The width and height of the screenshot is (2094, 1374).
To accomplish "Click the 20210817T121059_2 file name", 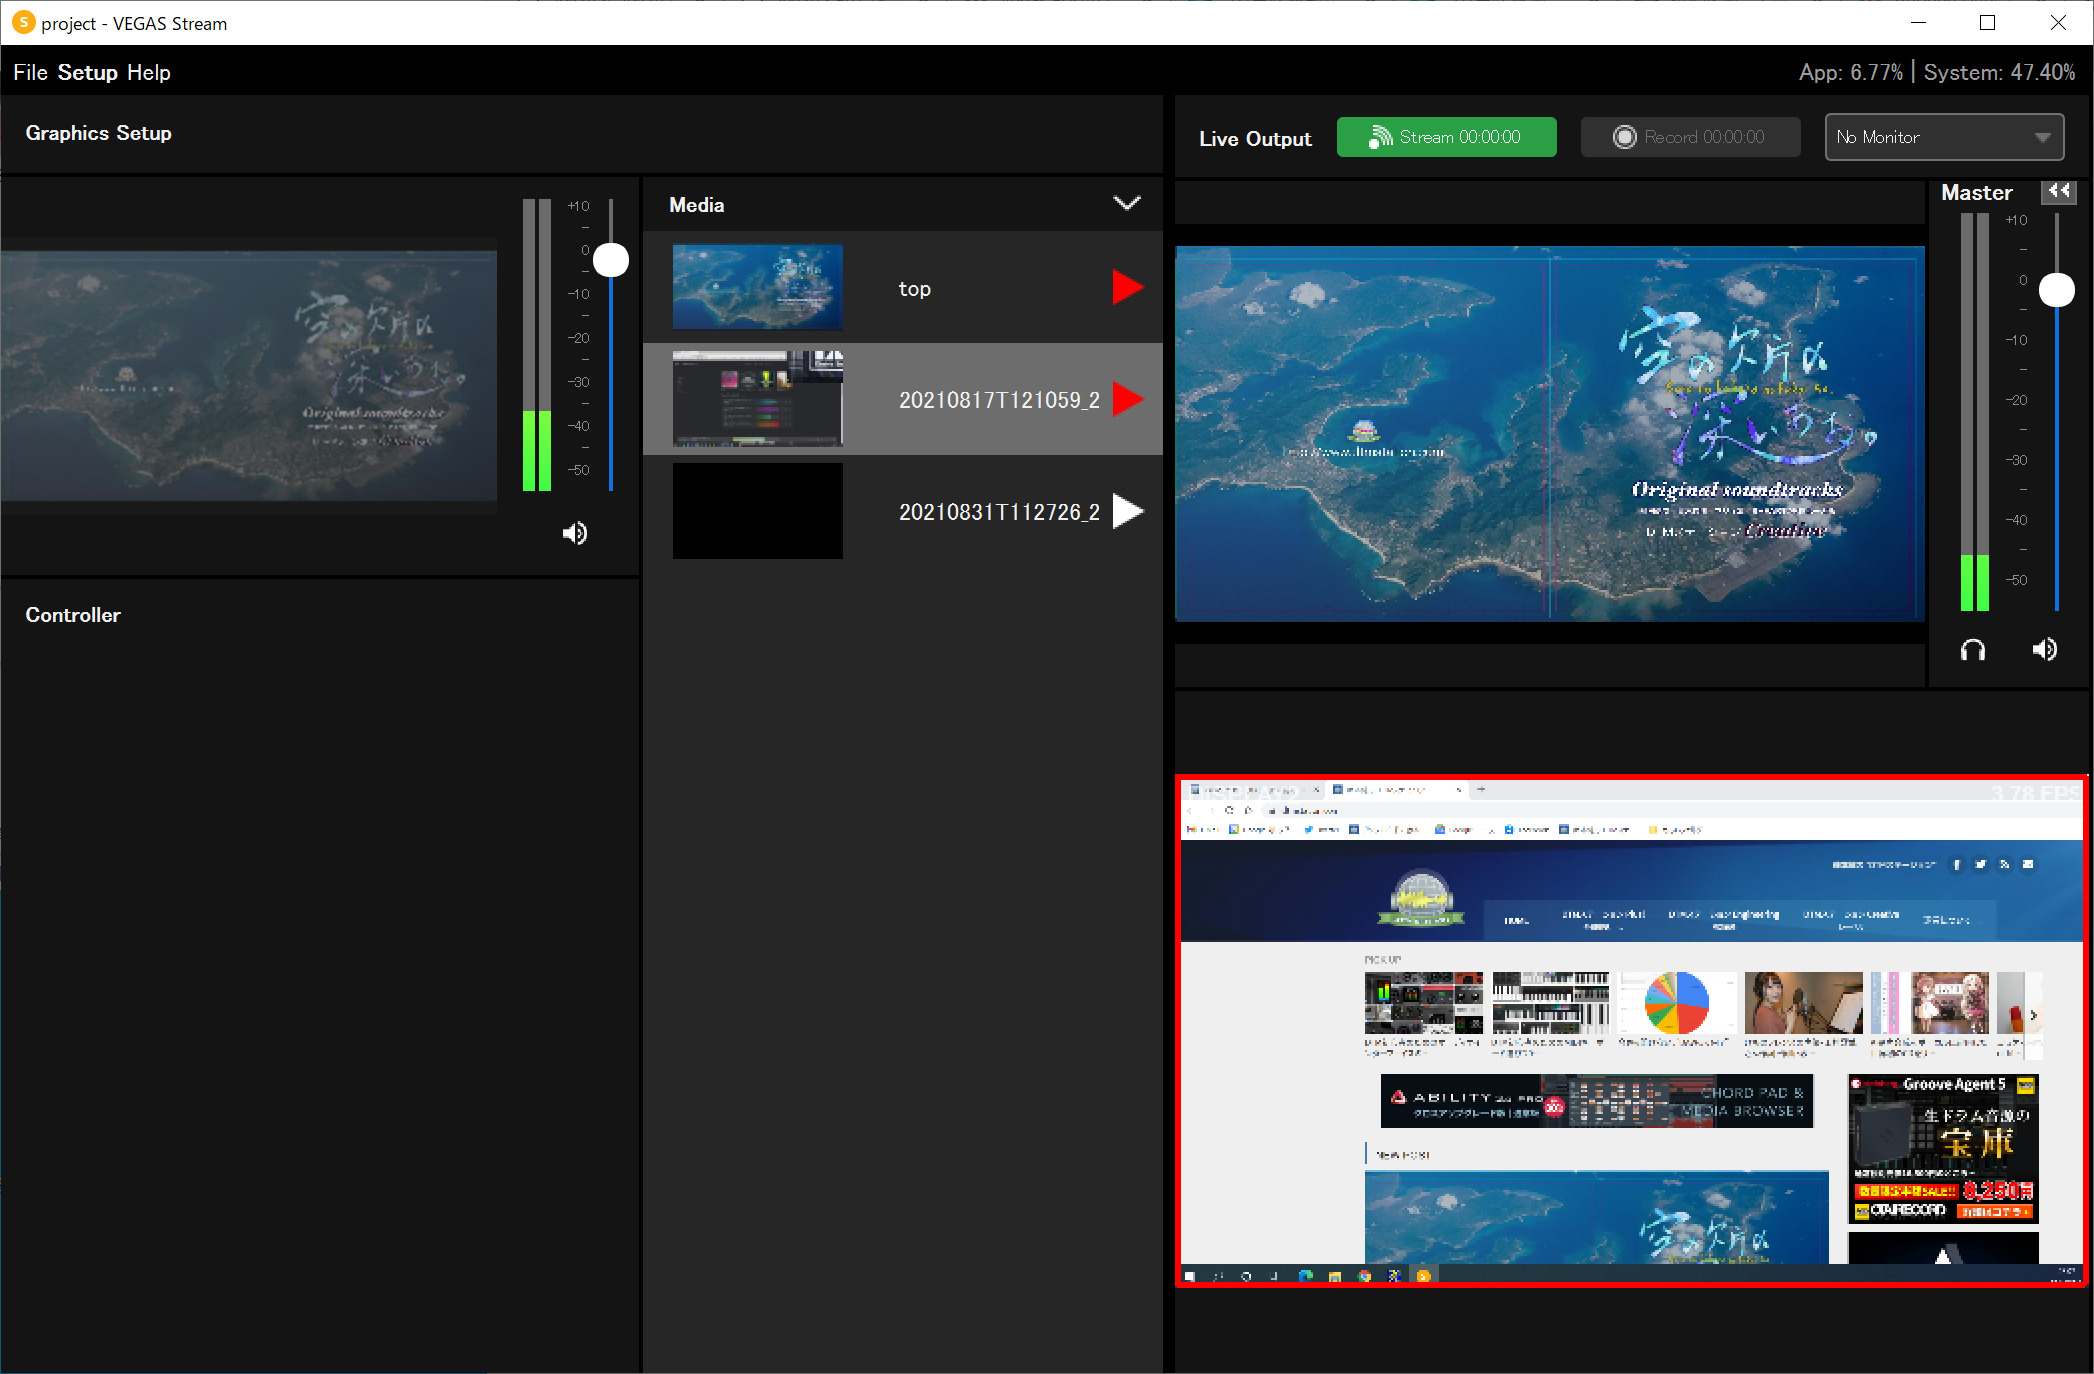I will (x=999, y=400).
